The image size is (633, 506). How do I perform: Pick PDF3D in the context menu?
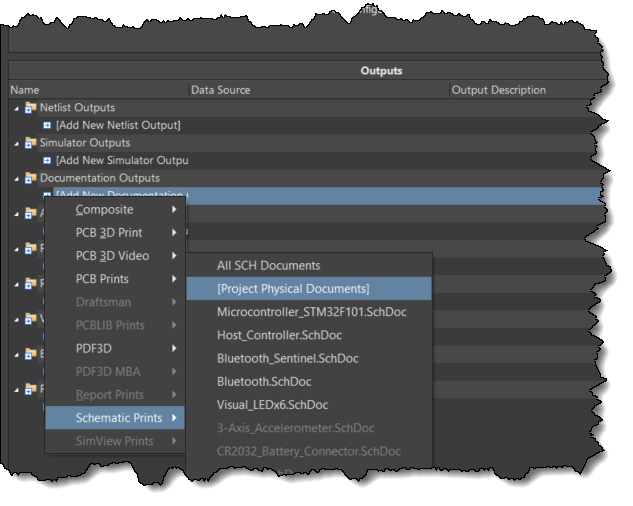point(94,348)
